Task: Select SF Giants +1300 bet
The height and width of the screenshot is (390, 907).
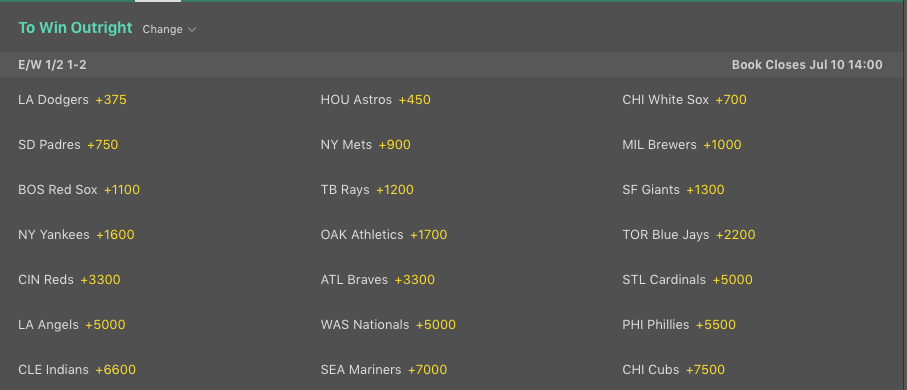Action: click(x=673, y=189)
